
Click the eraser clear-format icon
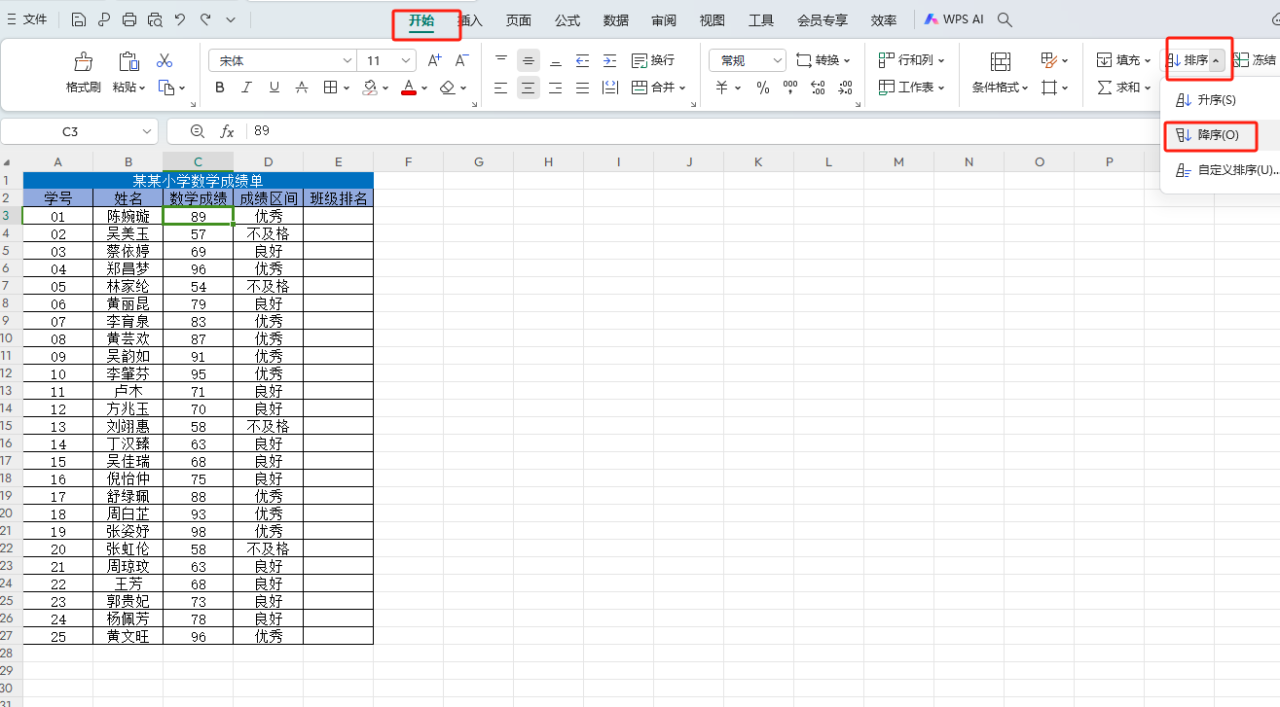[x=448, y=88]
